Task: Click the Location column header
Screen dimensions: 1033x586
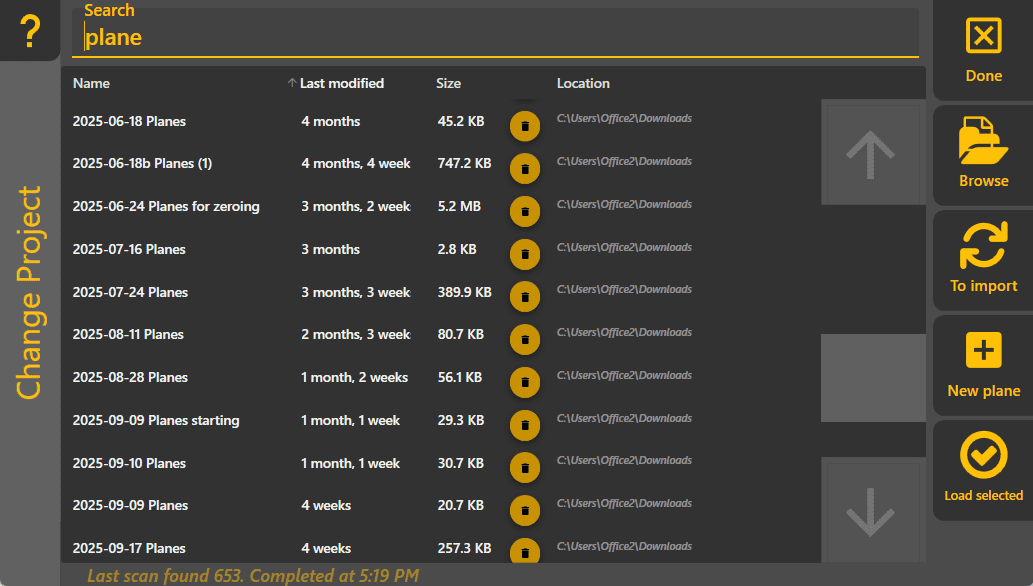Action: pos(583,83)
